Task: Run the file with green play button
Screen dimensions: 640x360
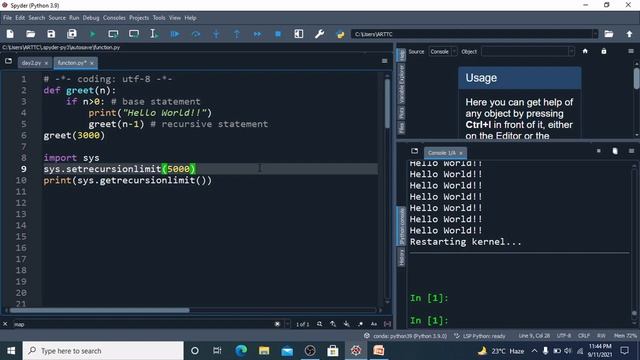Action: click(93, 34)
